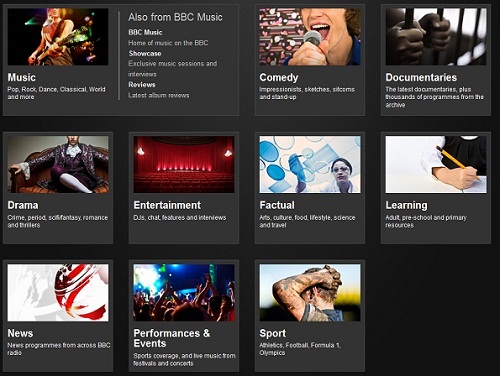Click the Drama category title
The width and height of the screenshot is (500, 376).
[23, 205]
